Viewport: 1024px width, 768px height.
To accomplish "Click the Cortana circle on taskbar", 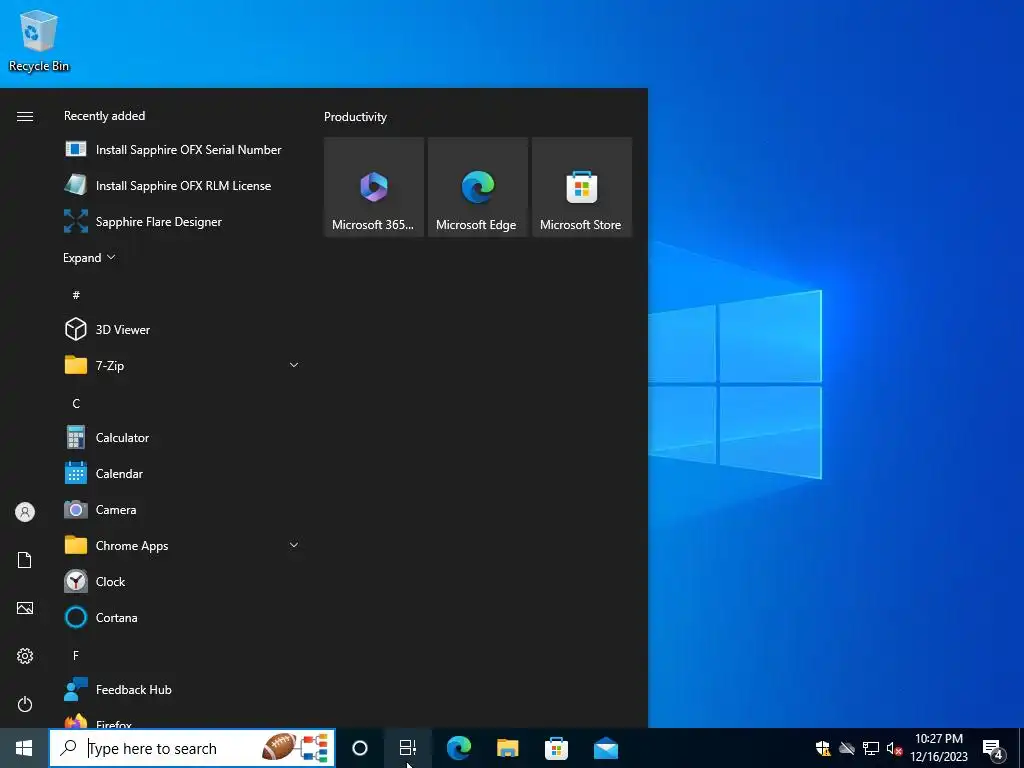I will [360, 748].
